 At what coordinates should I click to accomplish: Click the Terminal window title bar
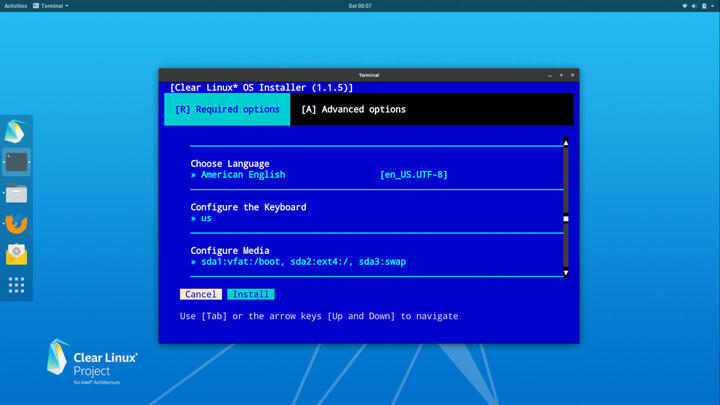pyautogui.click(x=369, y=75)
